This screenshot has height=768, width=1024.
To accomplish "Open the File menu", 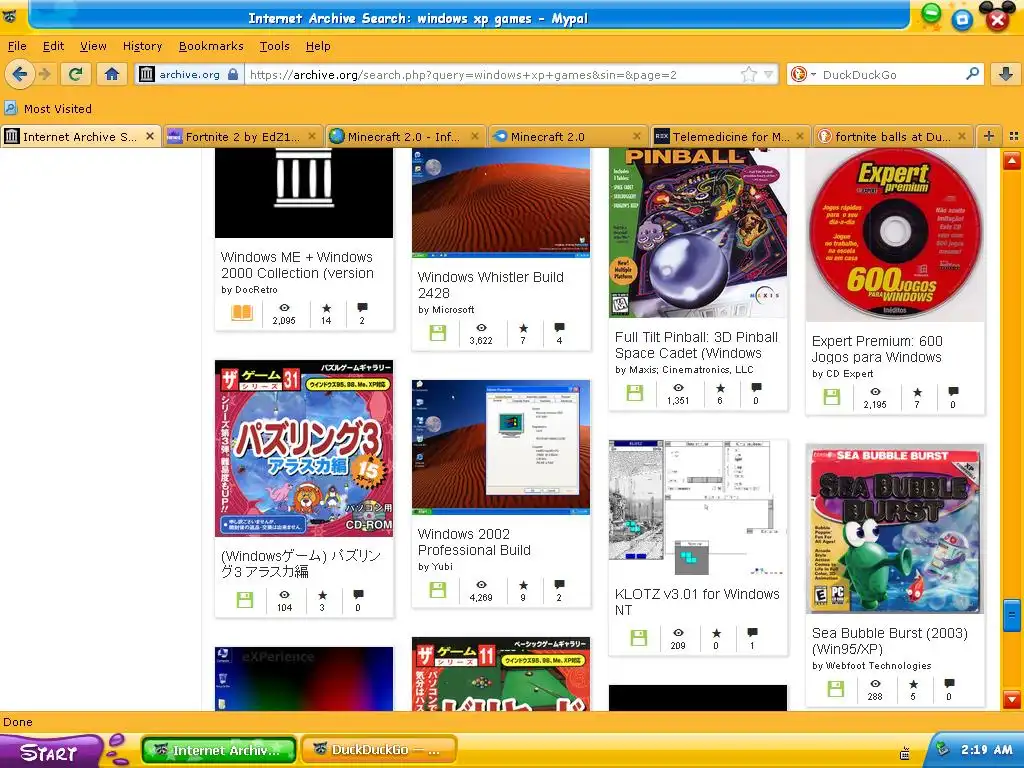I will click(x=17, y=46).
